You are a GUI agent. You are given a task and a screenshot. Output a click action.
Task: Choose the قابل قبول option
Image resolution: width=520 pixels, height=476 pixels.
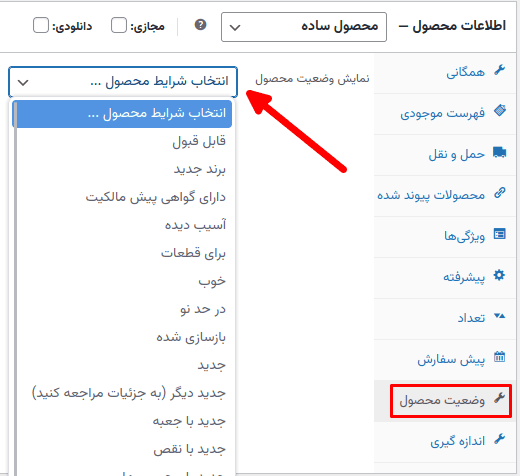(122, 142)
